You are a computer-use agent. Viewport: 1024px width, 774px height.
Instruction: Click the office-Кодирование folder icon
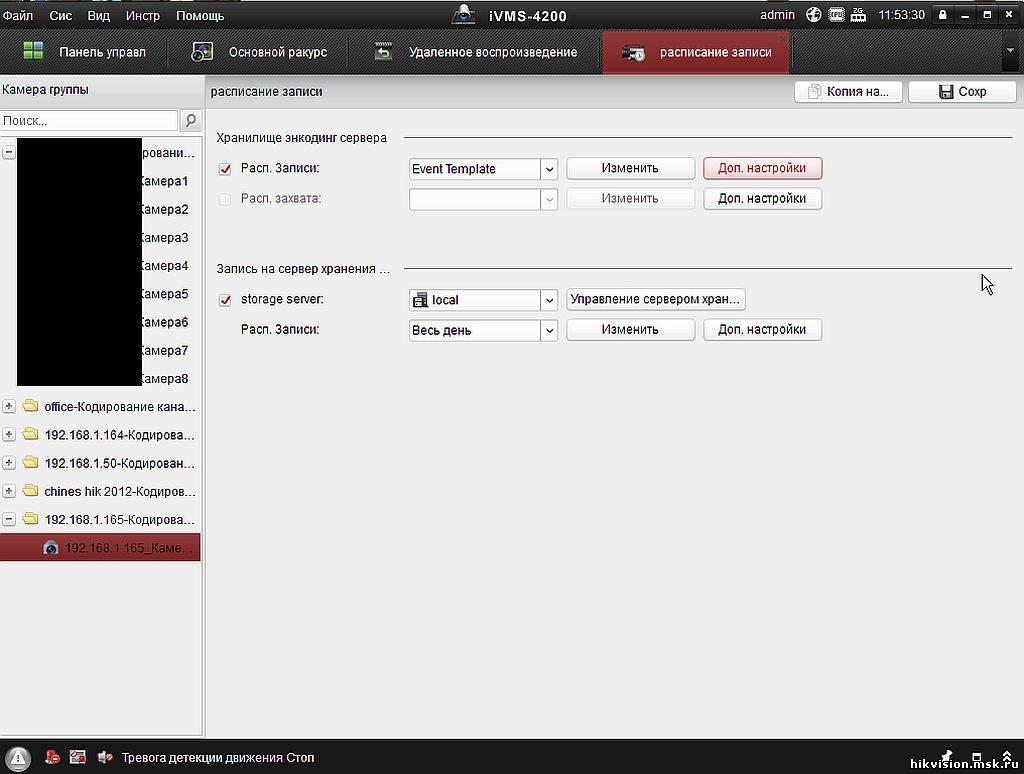click(x=31, y=406)
